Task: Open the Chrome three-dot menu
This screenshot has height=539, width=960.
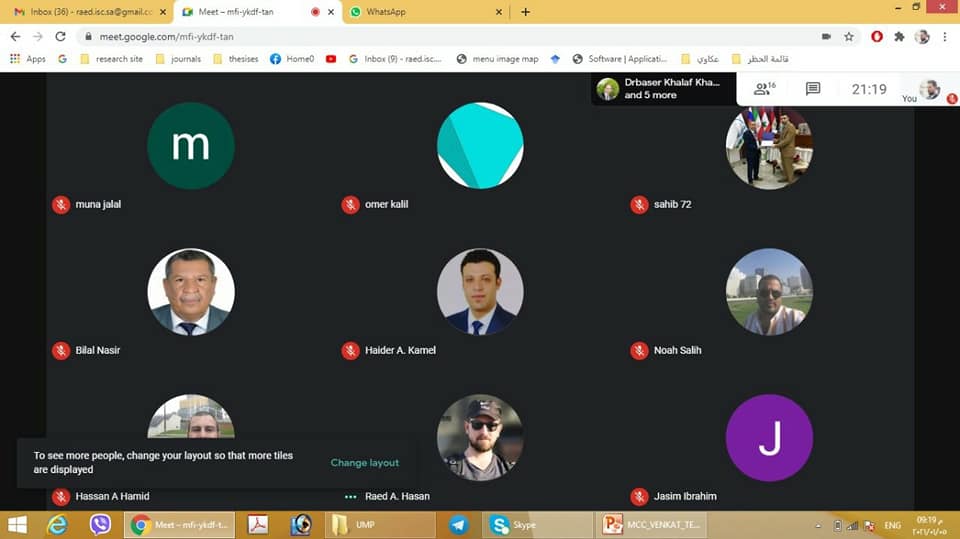Action: tap(944, 36)
